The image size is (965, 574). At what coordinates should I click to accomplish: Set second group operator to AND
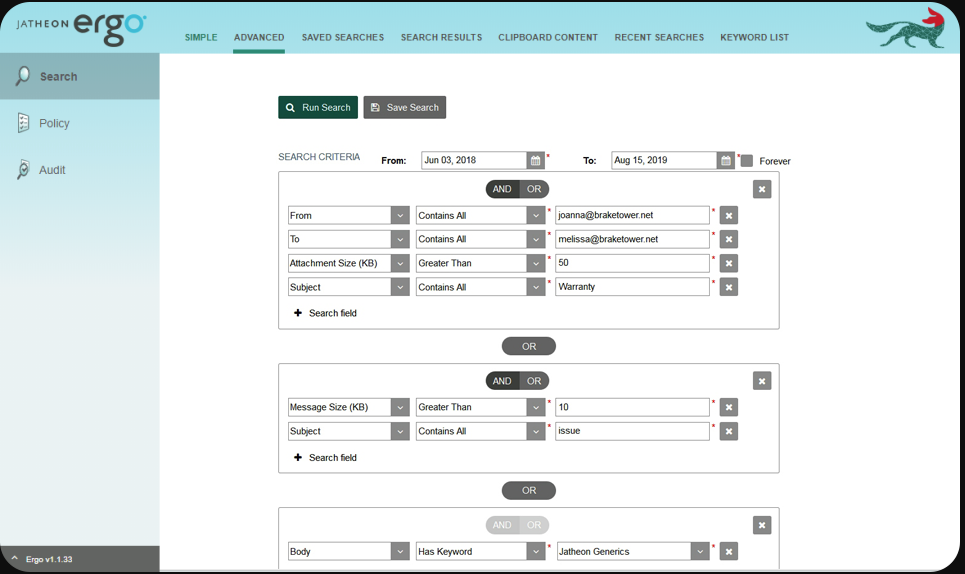point(502,381)
